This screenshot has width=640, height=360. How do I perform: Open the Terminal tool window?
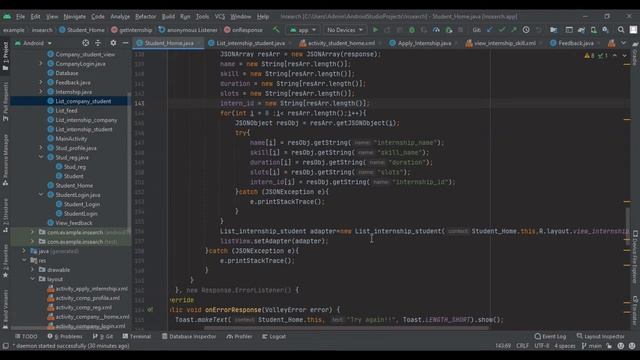click(136, 336)
